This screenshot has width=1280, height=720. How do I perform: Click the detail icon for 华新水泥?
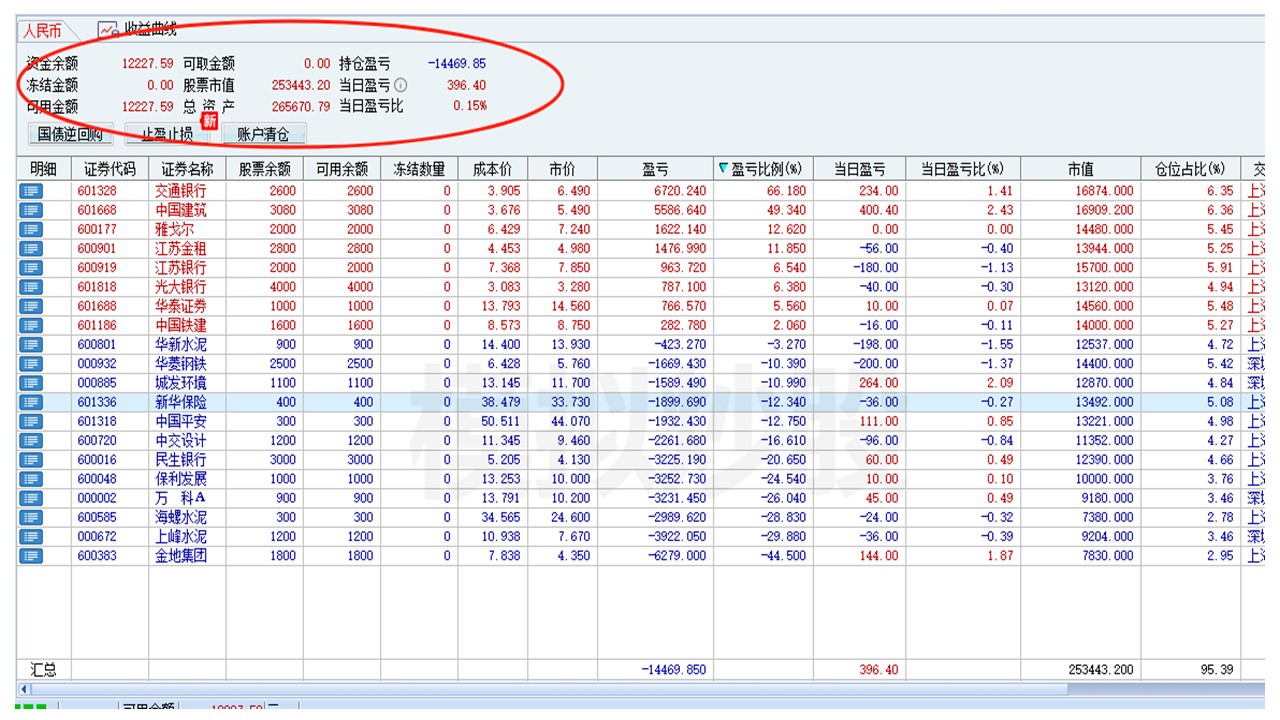tap(31, 344)
